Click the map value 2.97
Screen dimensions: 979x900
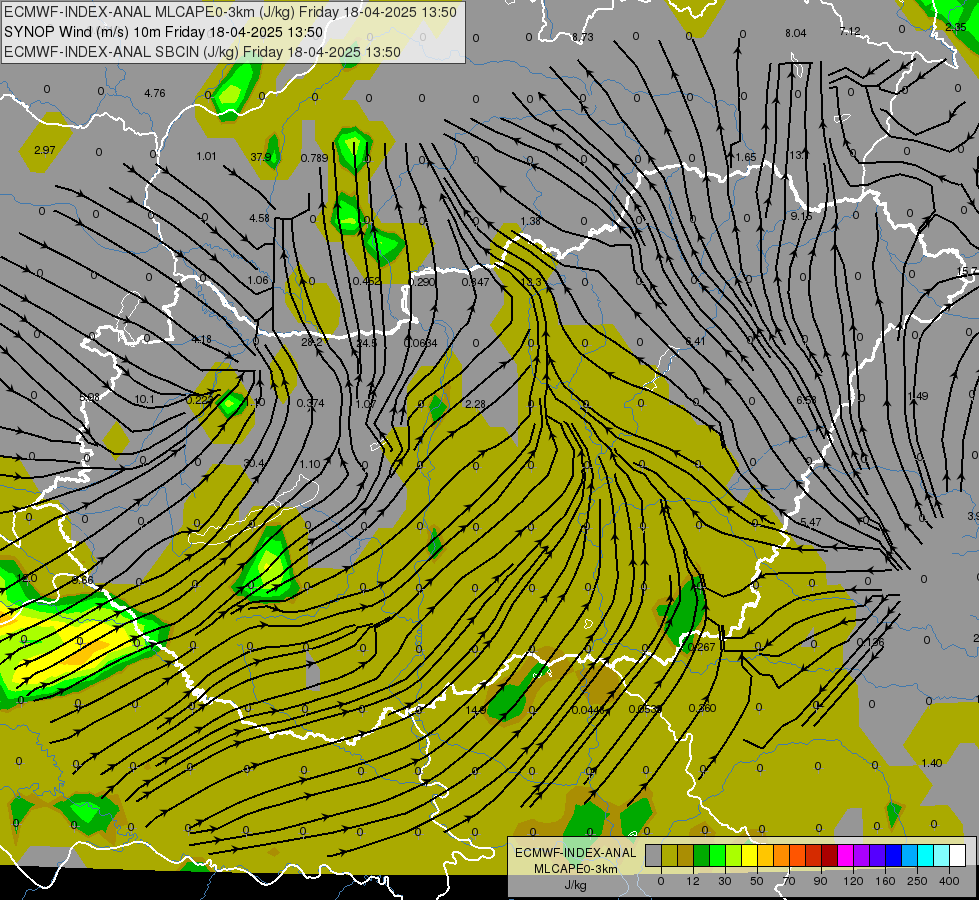point(44,151)
